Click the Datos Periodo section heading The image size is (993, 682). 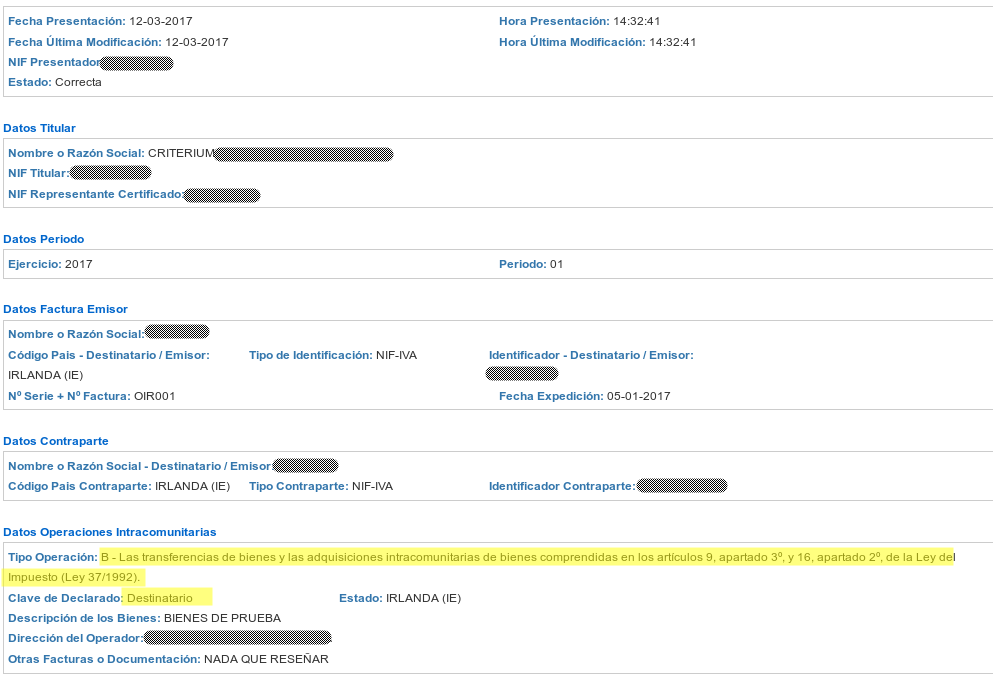point(44,239)
